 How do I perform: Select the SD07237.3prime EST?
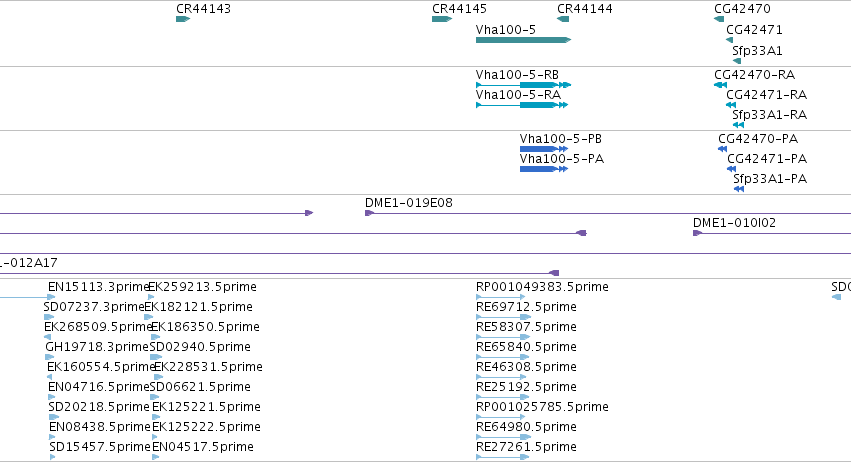[49, 317]
